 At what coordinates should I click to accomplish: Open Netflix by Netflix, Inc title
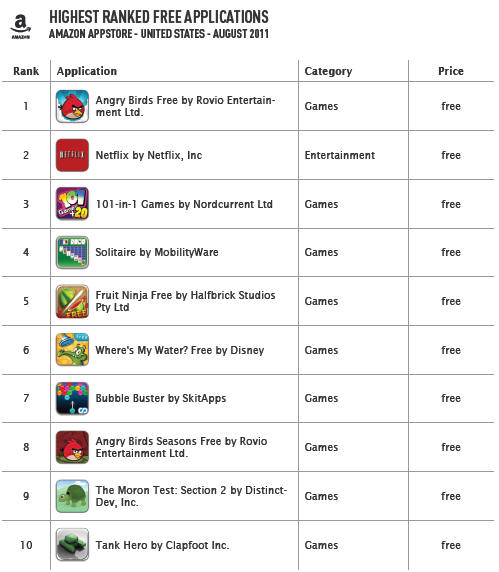pyautogui.click(x=149, y=155)
